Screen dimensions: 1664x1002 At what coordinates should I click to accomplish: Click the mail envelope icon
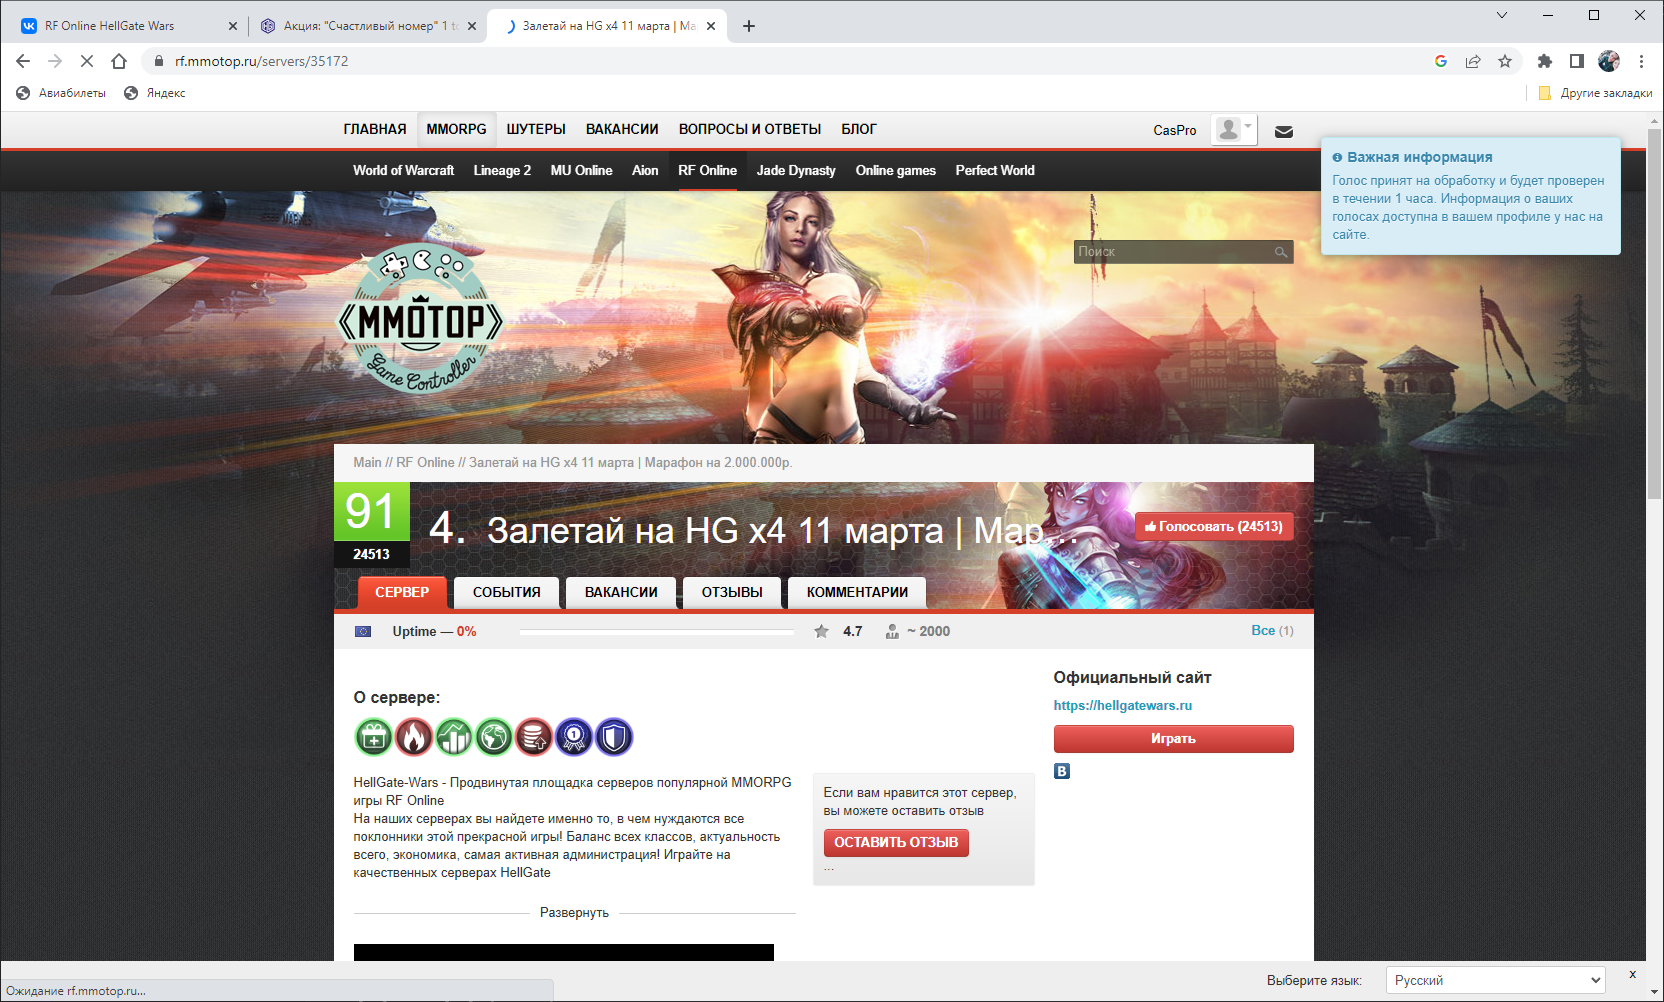[1284, 131]
